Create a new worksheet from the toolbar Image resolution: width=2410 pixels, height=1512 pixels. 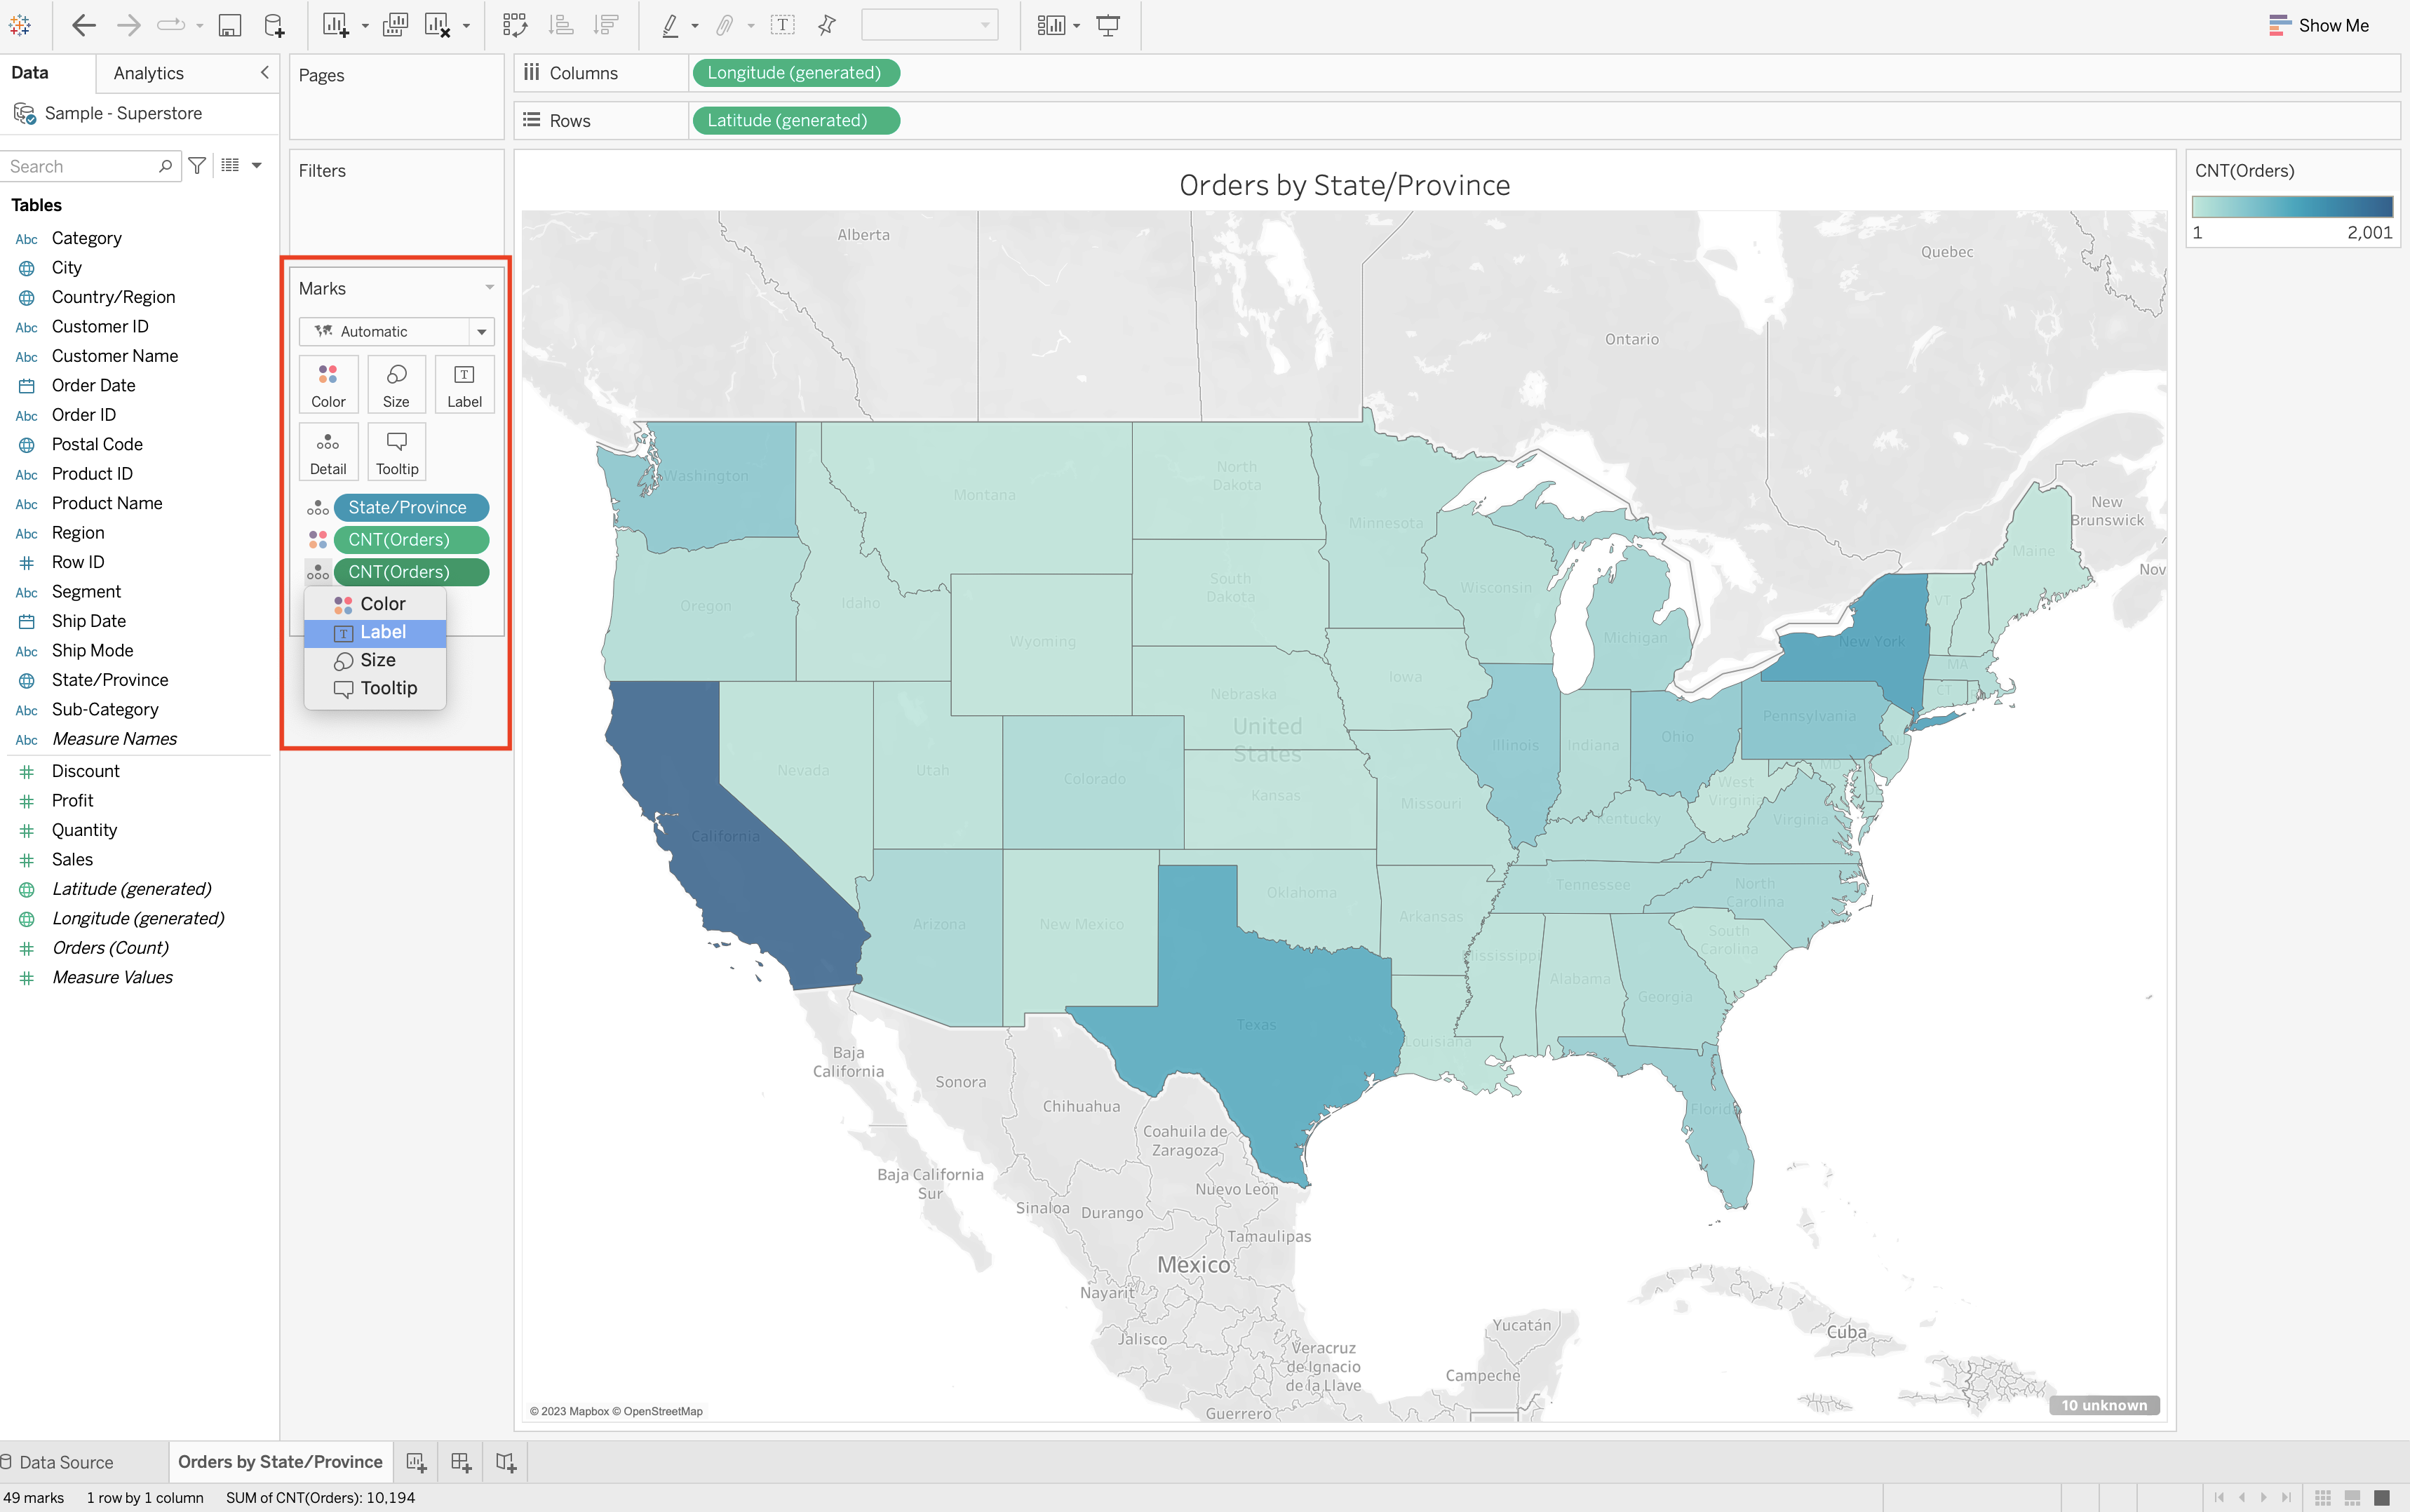335,25
